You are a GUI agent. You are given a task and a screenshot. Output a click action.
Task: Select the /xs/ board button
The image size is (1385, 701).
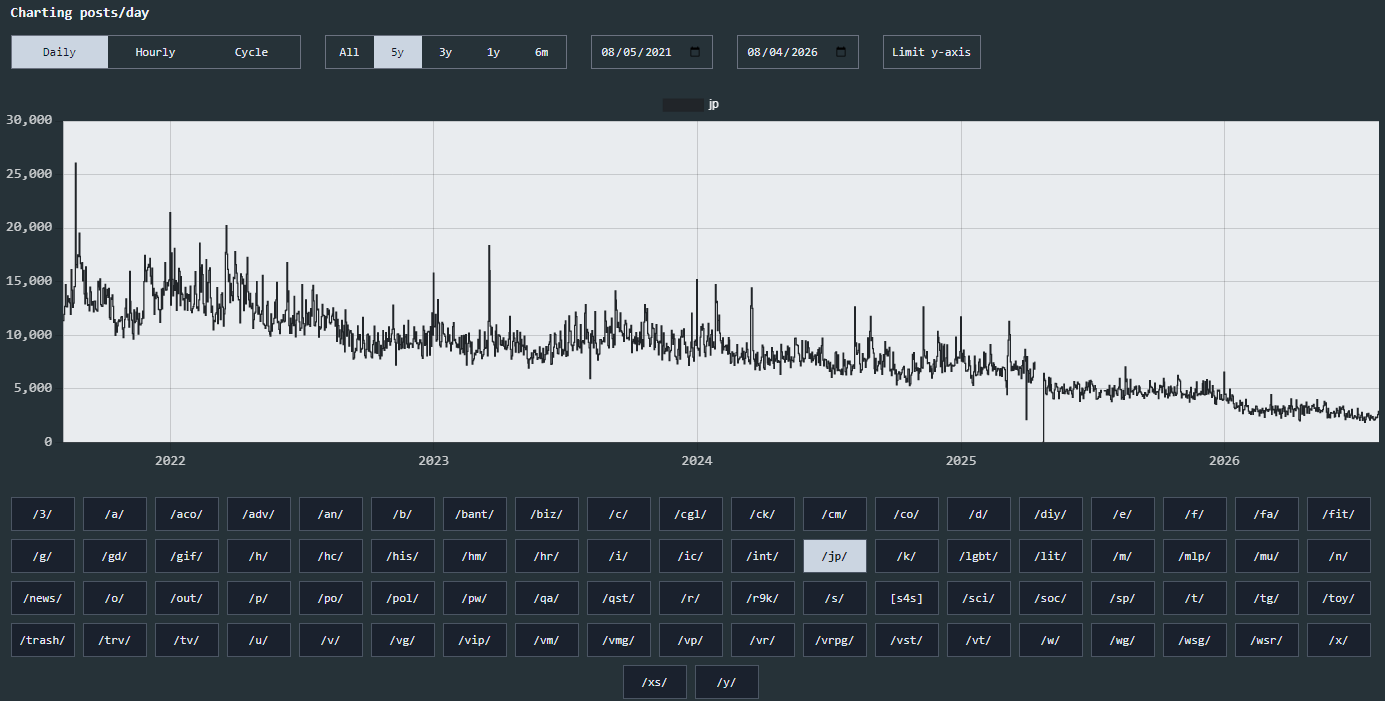[655, 682]
